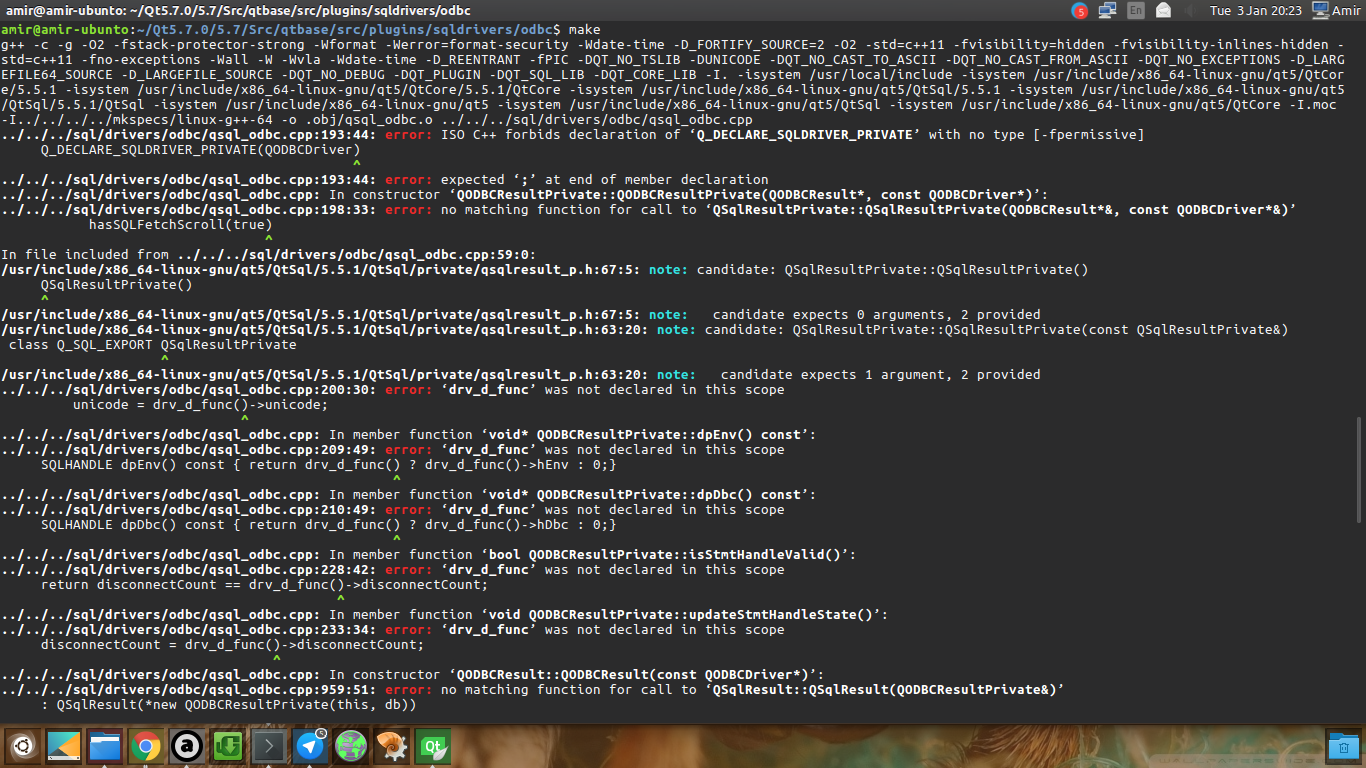Open the mail envelope indicator
The height and width of the screenshot is (768, 1366).
point(1163,11)
